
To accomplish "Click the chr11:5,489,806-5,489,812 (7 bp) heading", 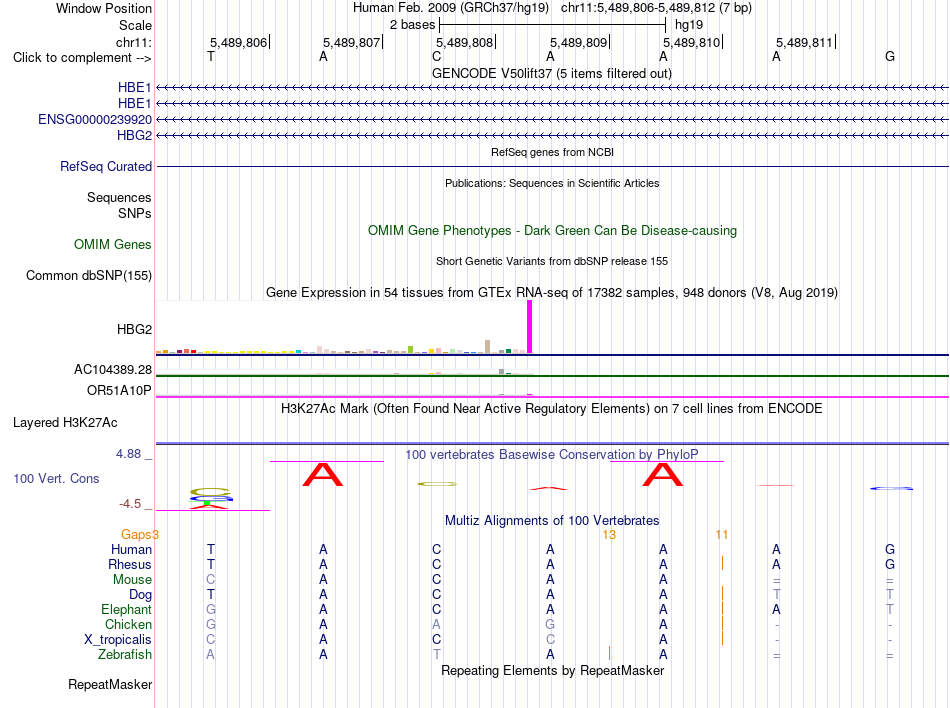I will (656, 8).
